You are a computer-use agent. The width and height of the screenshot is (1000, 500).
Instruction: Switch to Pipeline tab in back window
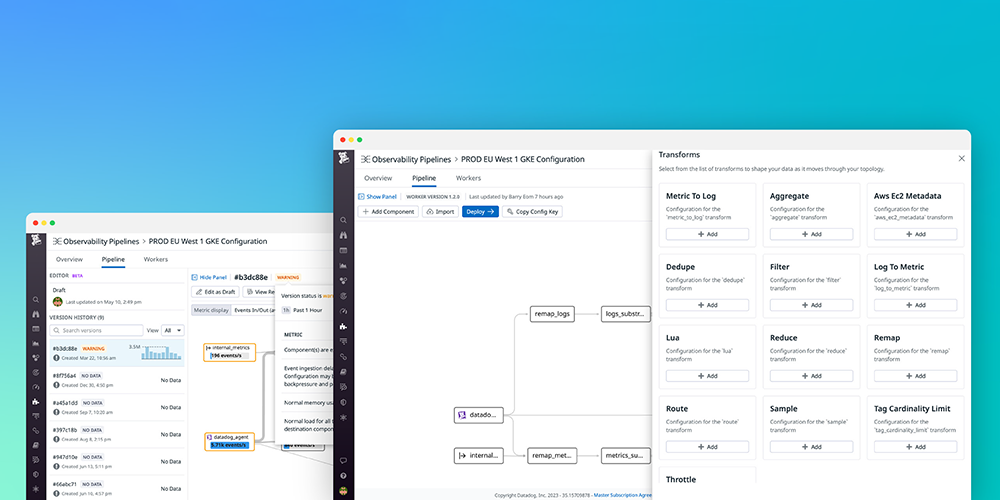pos(114,260)
